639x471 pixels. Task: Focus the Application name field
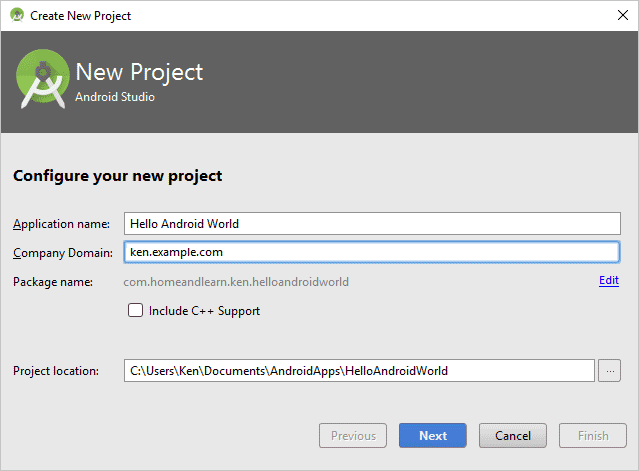[x=372, y=223]
